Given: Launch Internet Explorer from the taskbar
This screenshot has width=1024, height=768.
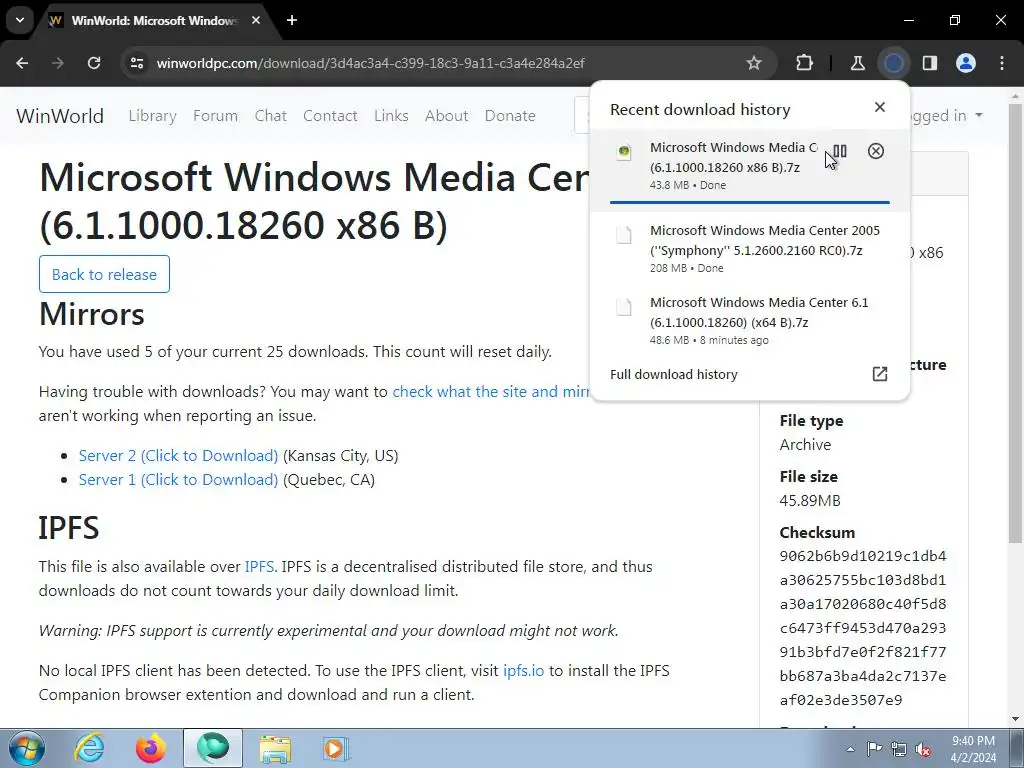Looking at the screenshot, I should pos(89,748).
